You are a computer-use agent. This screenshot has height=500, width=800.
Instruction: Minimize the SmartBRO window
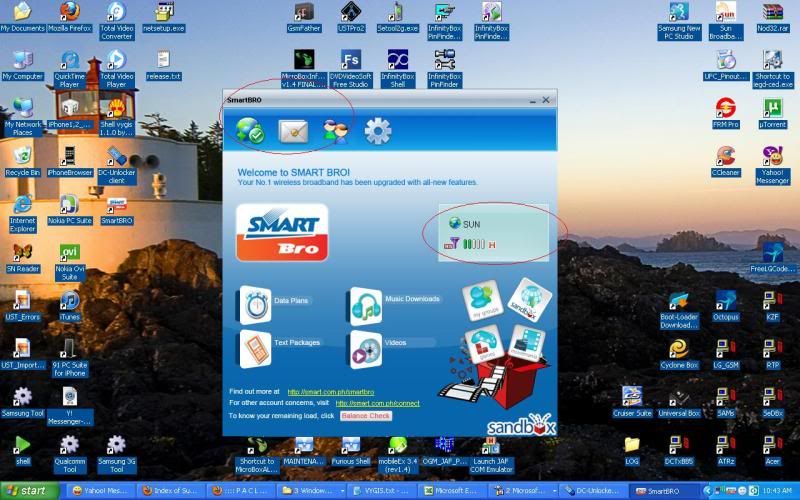pos(533,101)
